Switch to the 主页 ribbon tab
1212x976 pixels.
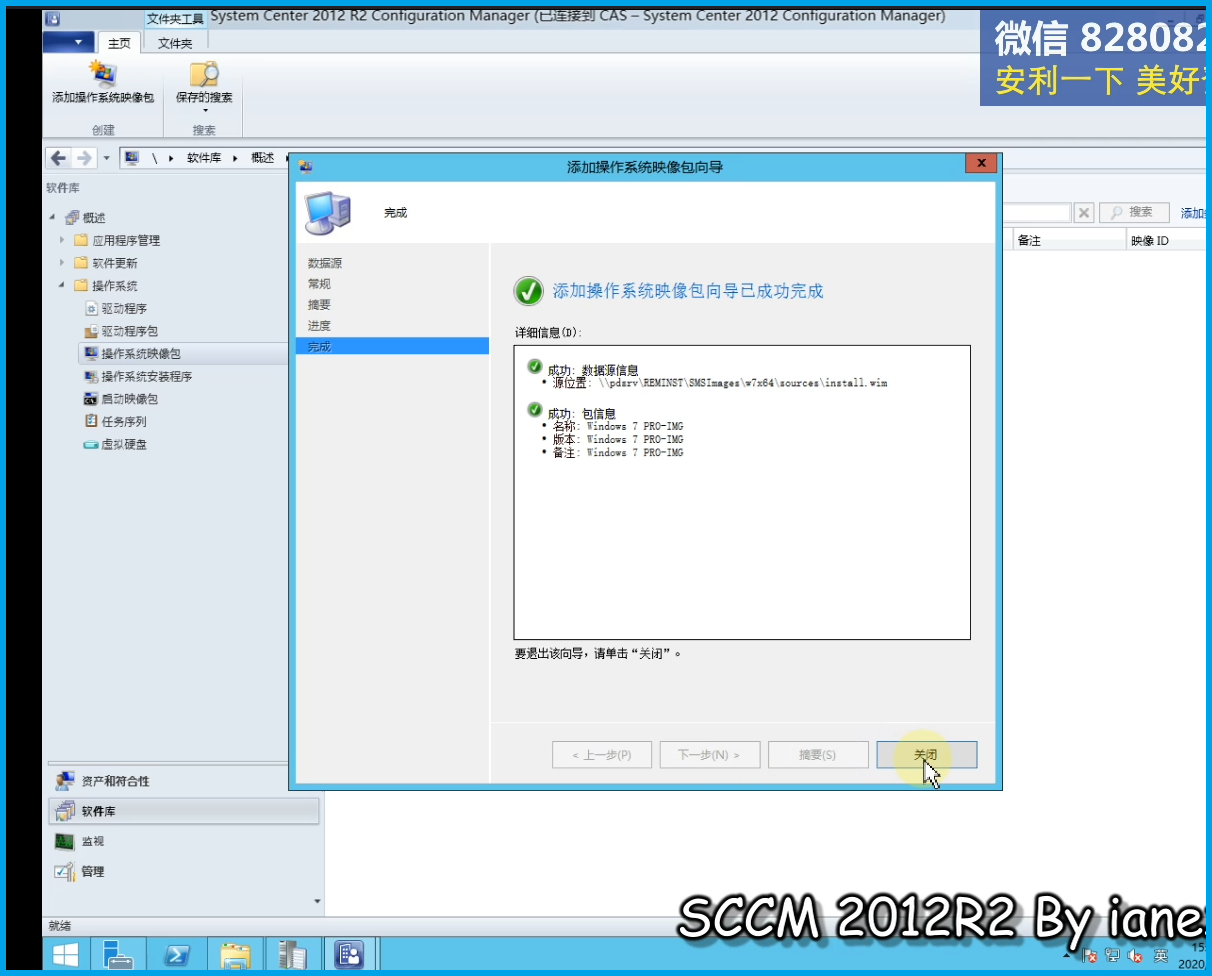tap(120, 43)
